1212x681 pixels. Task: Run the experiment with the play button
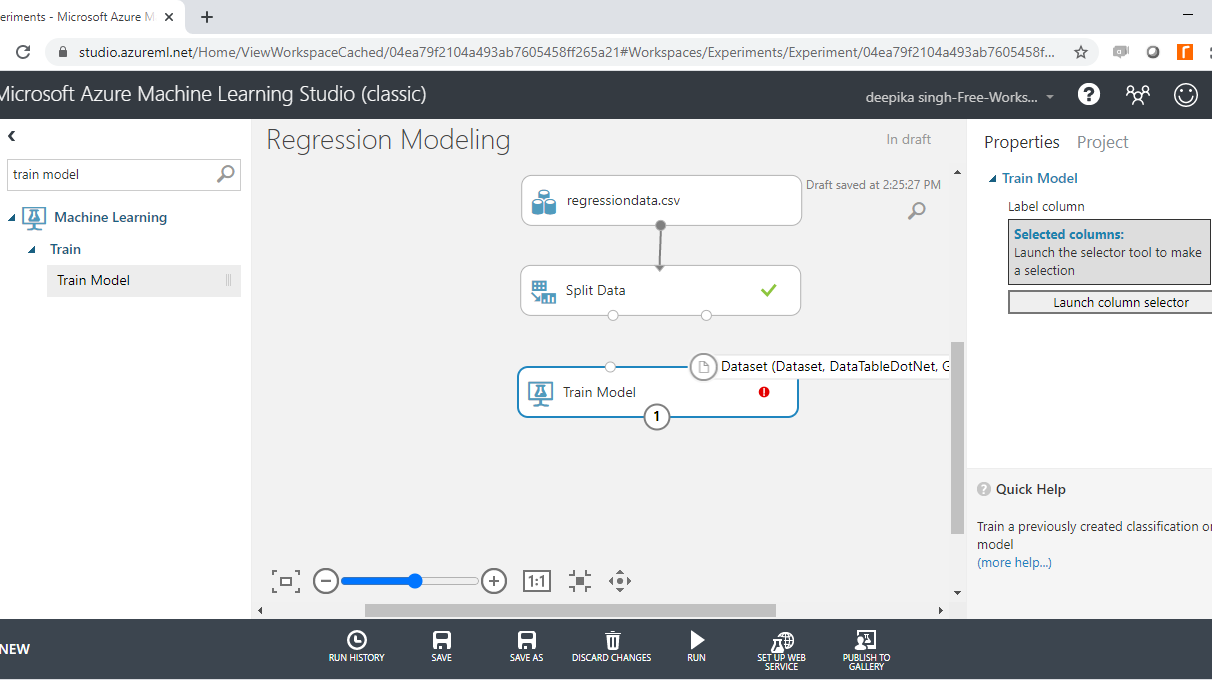point(697,646)
